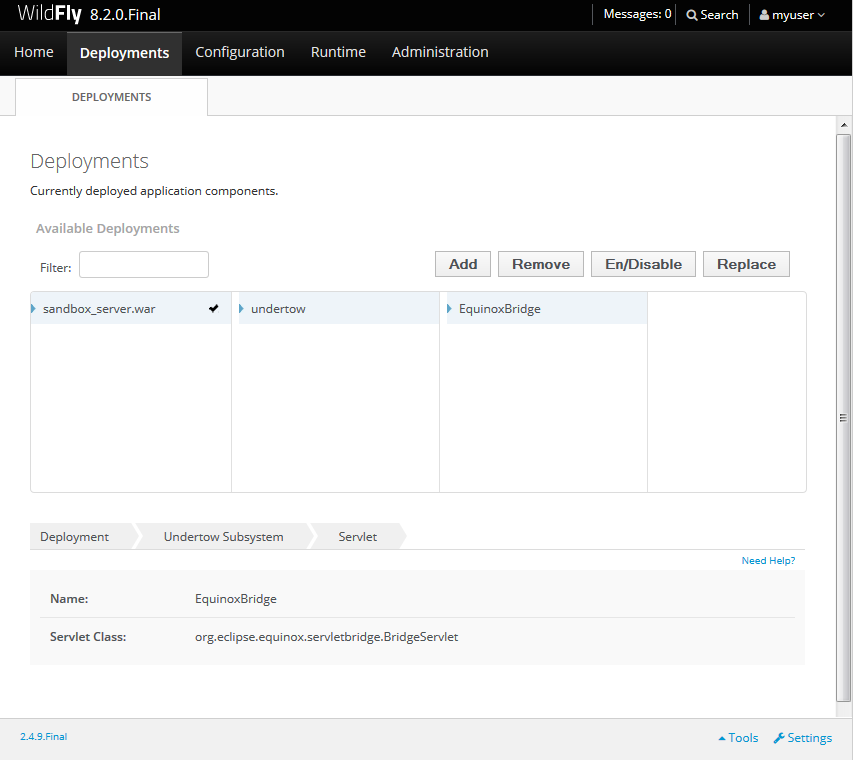Click the Search magnifier icon

coord(691,15)
